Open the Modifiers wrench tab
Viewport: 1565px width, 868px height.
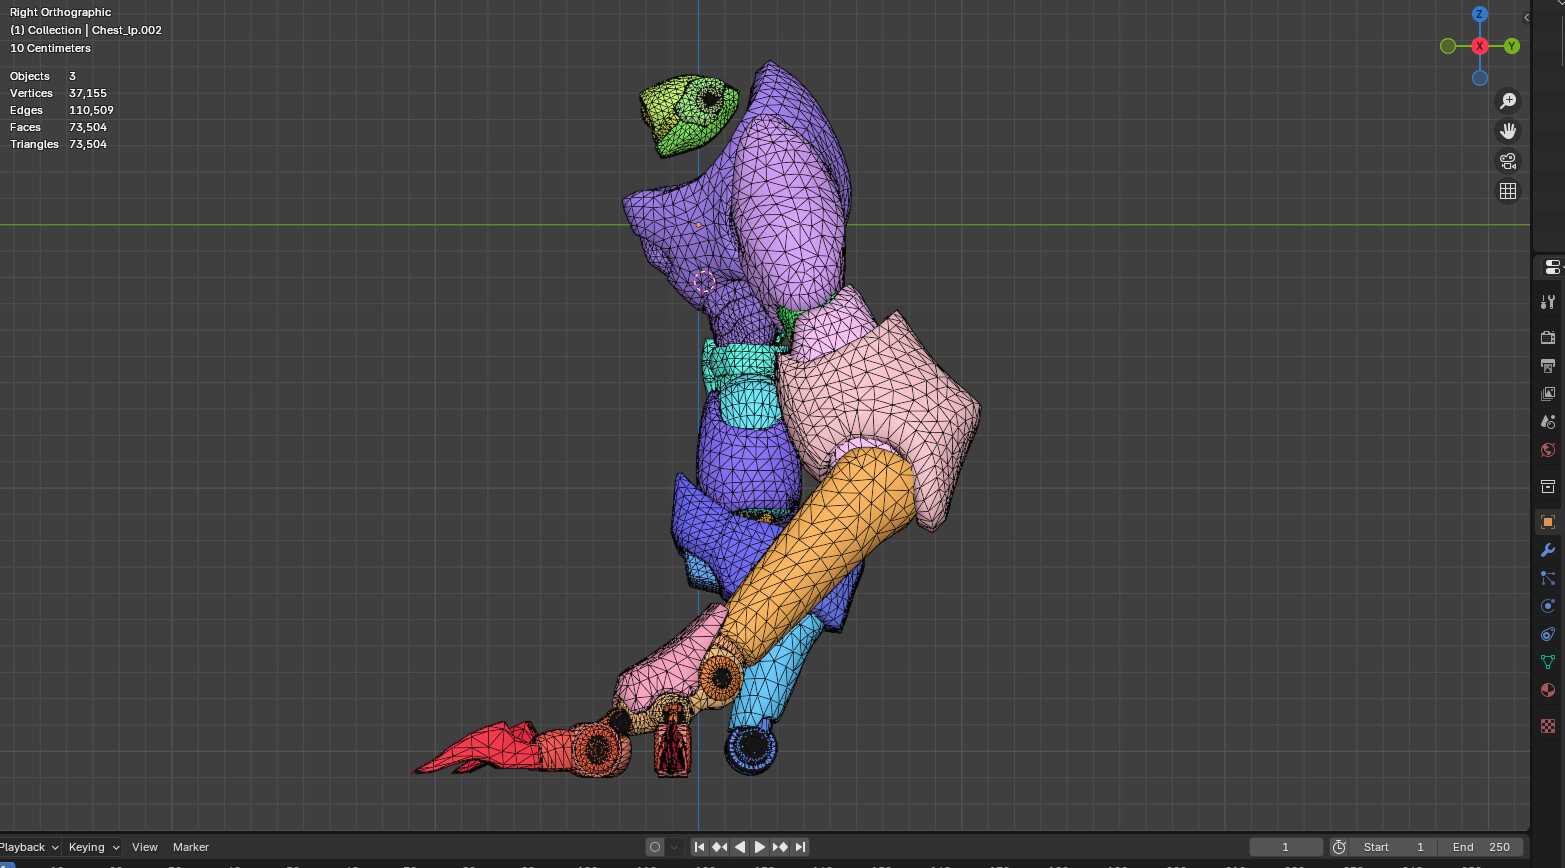[1548, 550]
